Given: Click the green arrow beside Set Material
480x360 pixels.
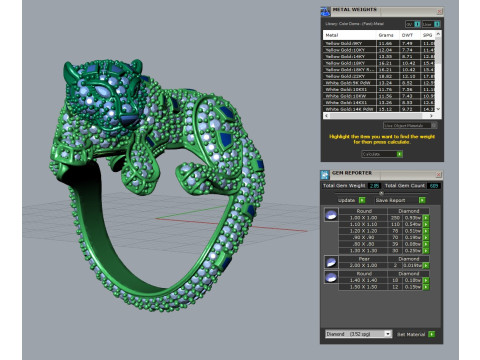Looking at the screenshot, I should point(431,334).
